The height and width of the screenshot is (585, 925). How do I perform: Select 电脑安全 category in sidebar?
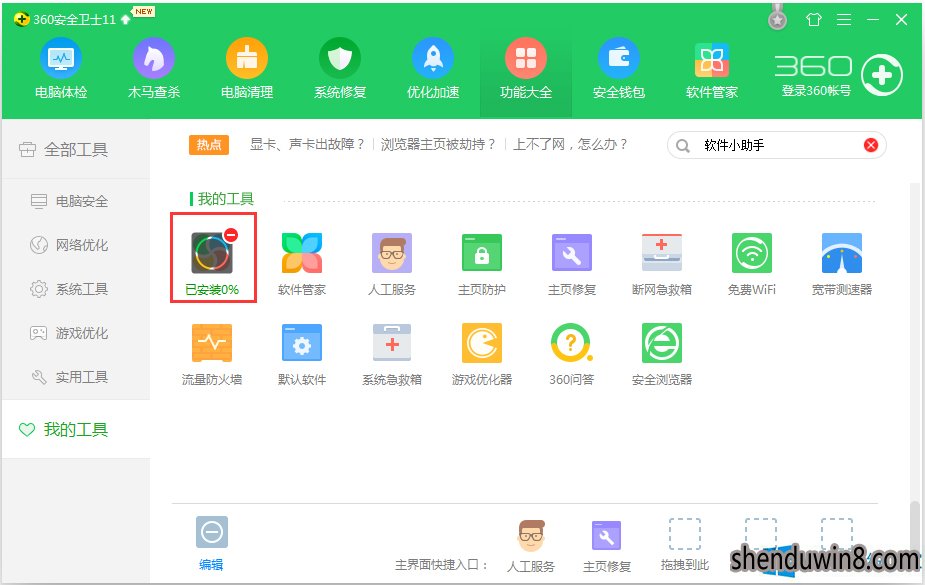(76, 201)
